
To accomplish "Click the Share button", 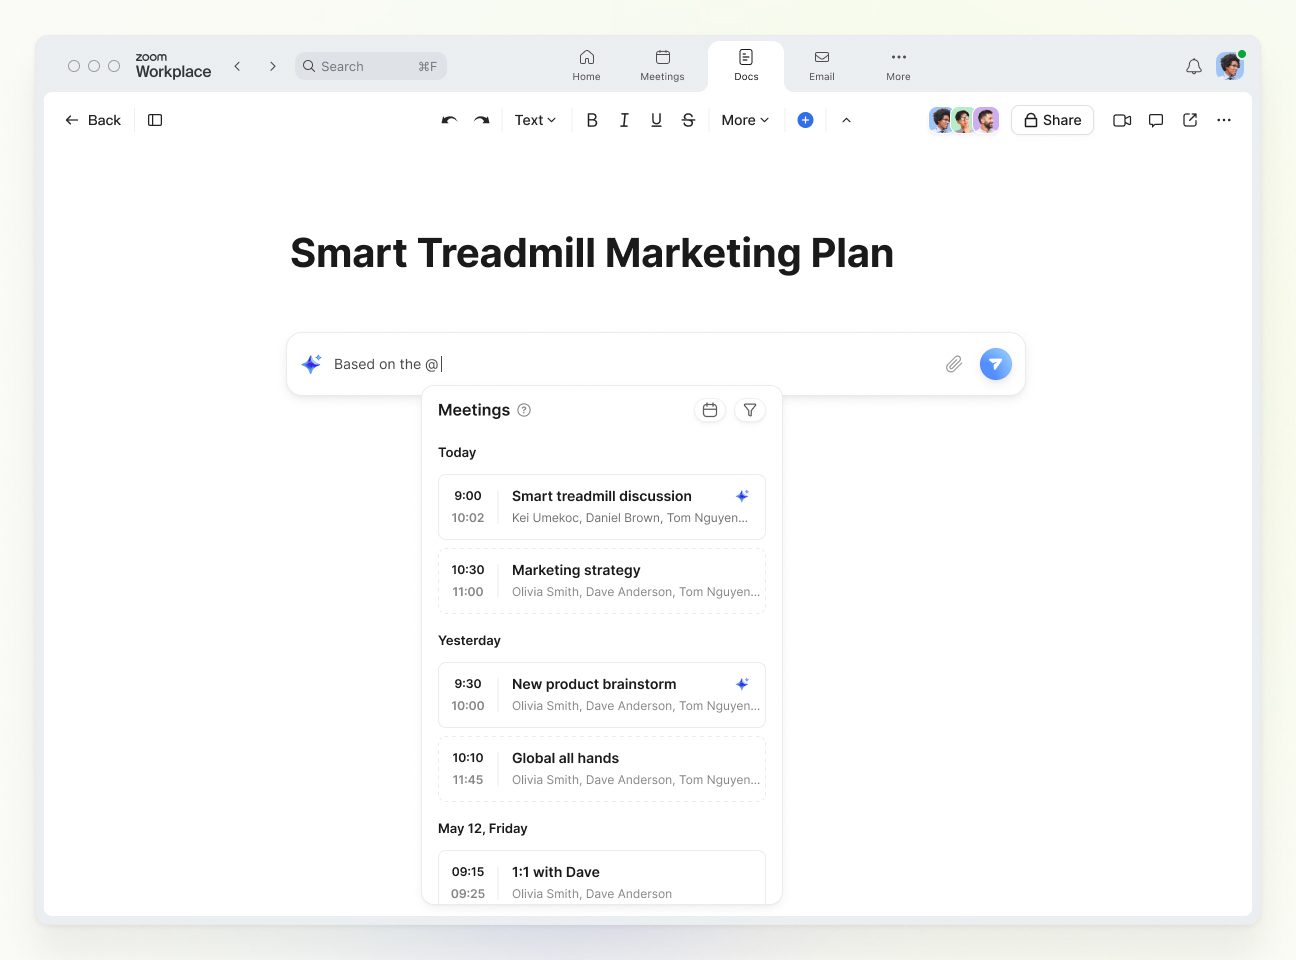I will 1052,120.
